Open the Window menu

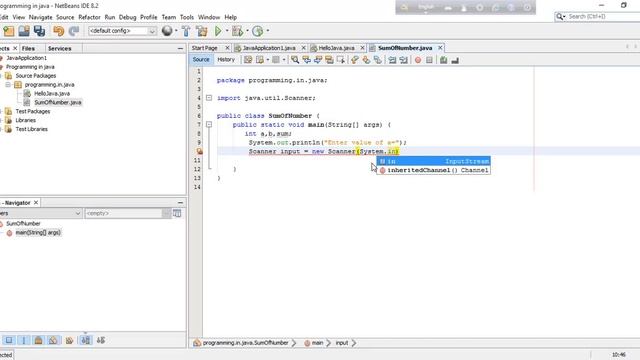(x=209, y=17)
